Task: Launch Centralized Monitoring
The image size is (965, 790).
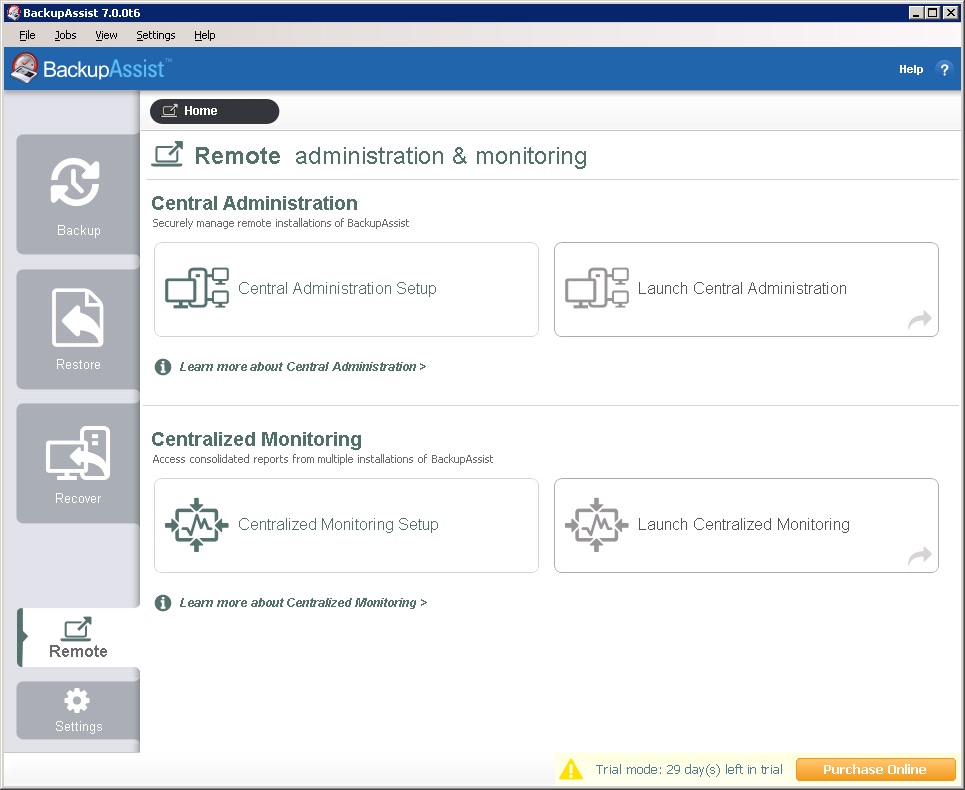Action: point(746,525)
